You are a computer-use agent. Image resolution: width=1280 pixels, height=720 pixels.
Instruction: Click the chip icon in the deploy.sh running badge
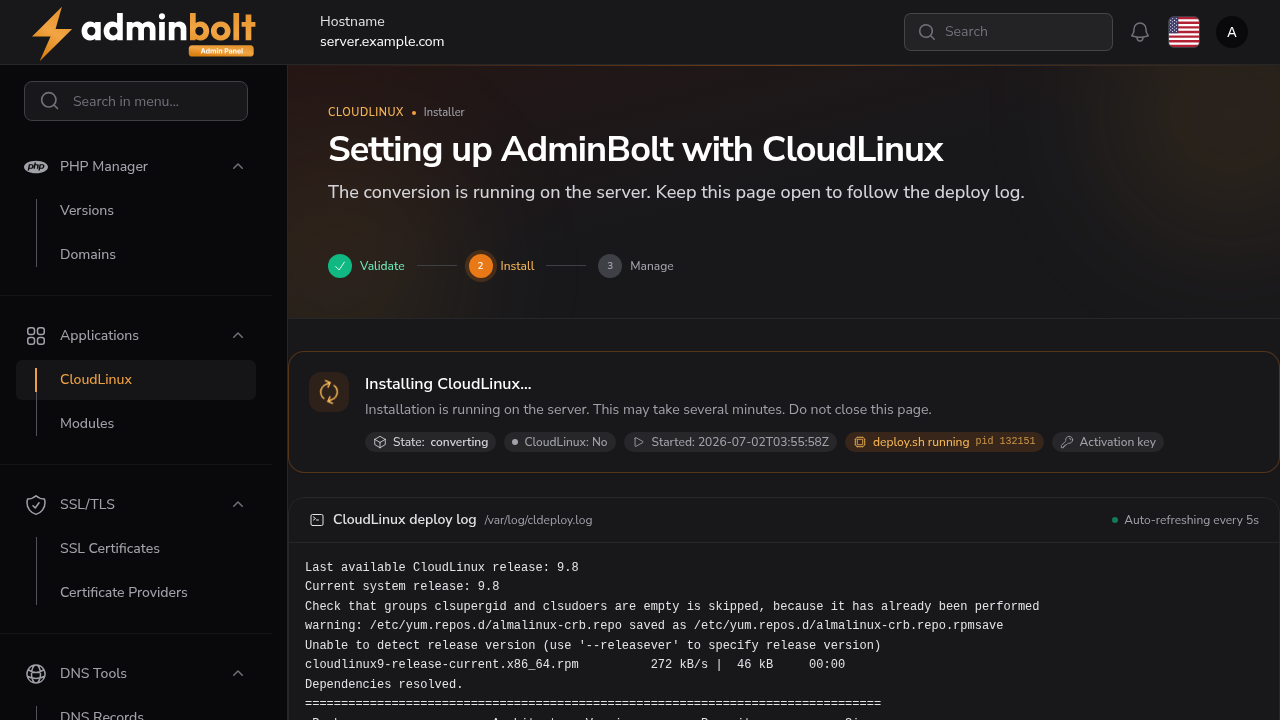coord(860,442)
